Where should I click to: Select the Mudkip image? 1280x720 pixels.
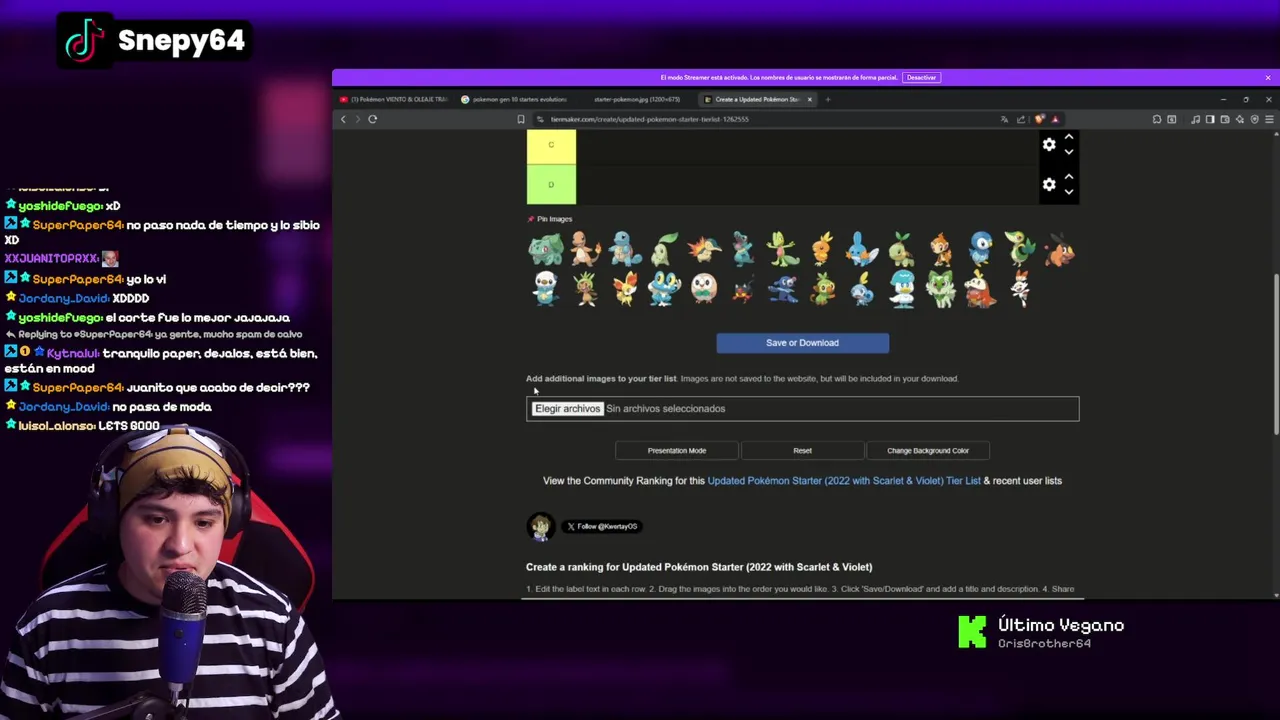click(862, 249)
